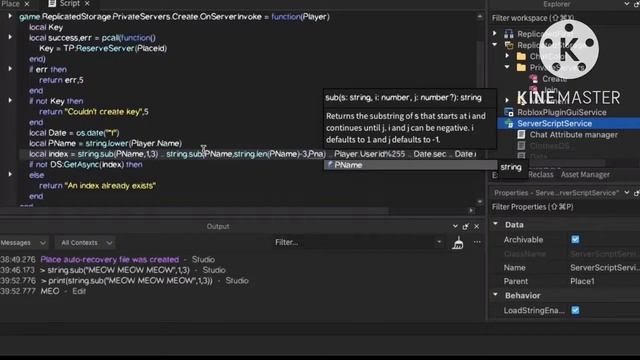The width and height of the screenshot is (640, 360).
Task: Click the RobloxPluginGuiService icon
Action: tap(509, 112)
